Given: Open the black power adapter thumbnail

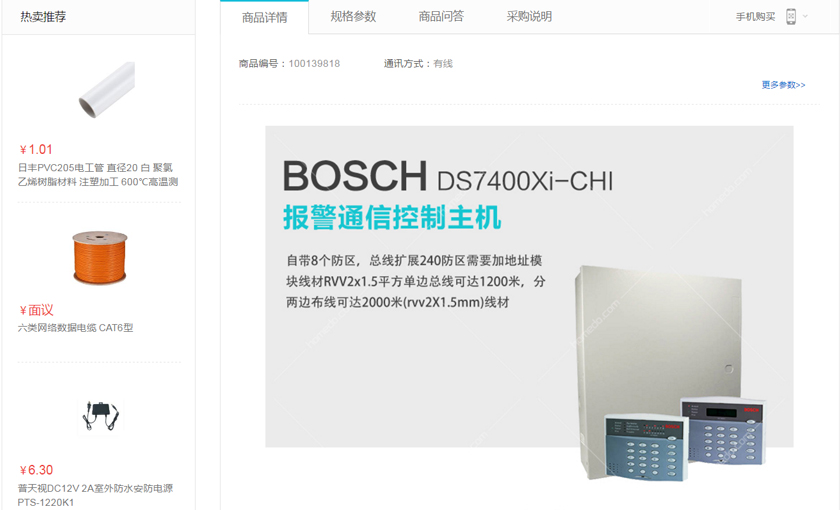Looking at the screenshot, I should point(100,415).
